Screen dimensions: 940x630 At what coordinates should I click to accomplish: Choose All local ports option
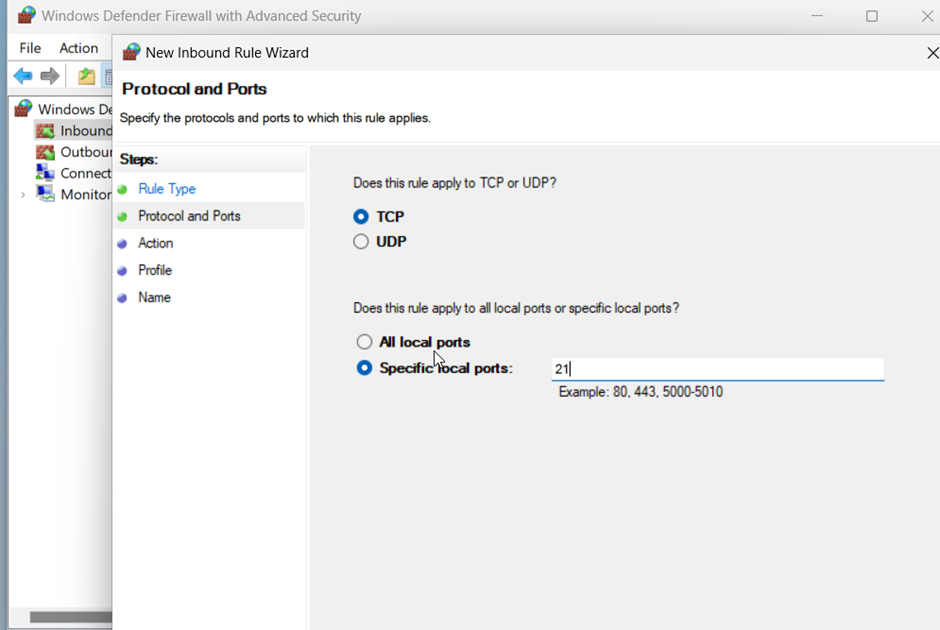[x=364, y=342]
